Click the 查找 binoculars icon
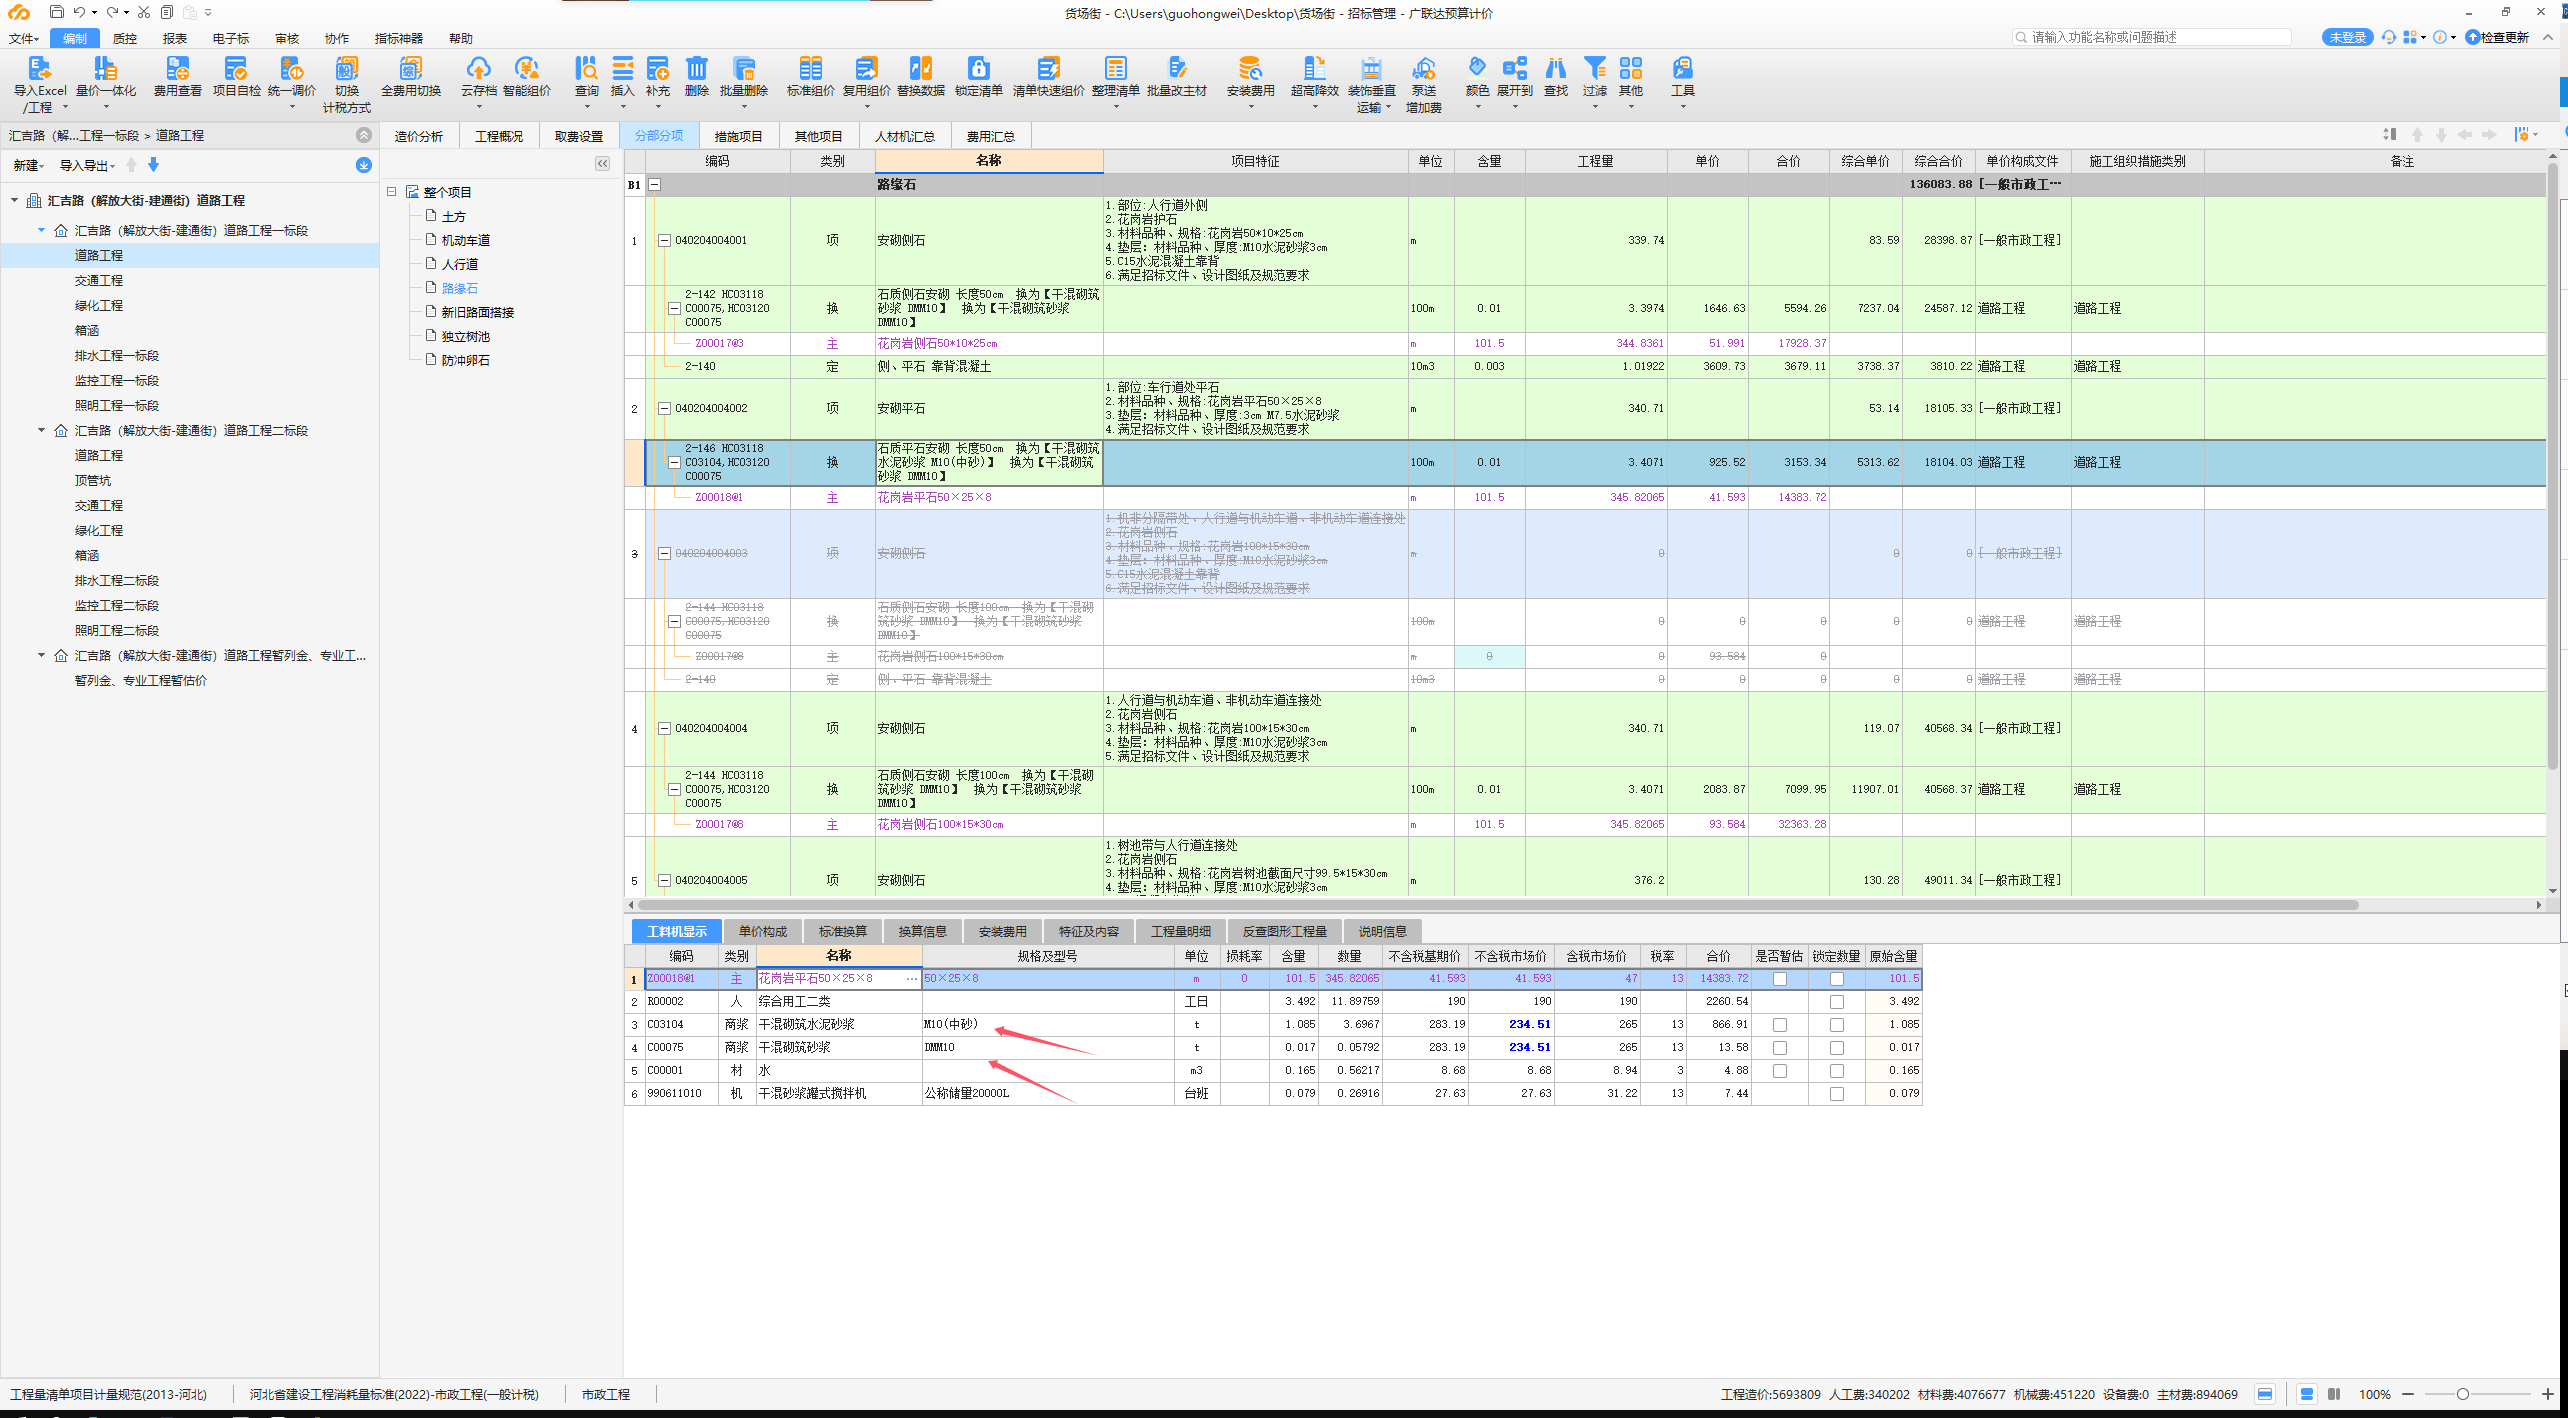 [x=1555, y=68]
